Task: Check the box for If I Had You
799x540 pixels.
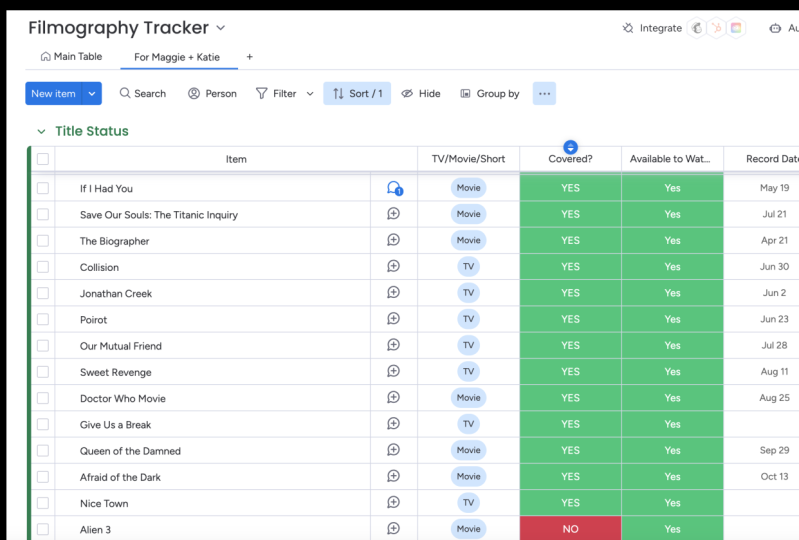Action: point(43,188)
